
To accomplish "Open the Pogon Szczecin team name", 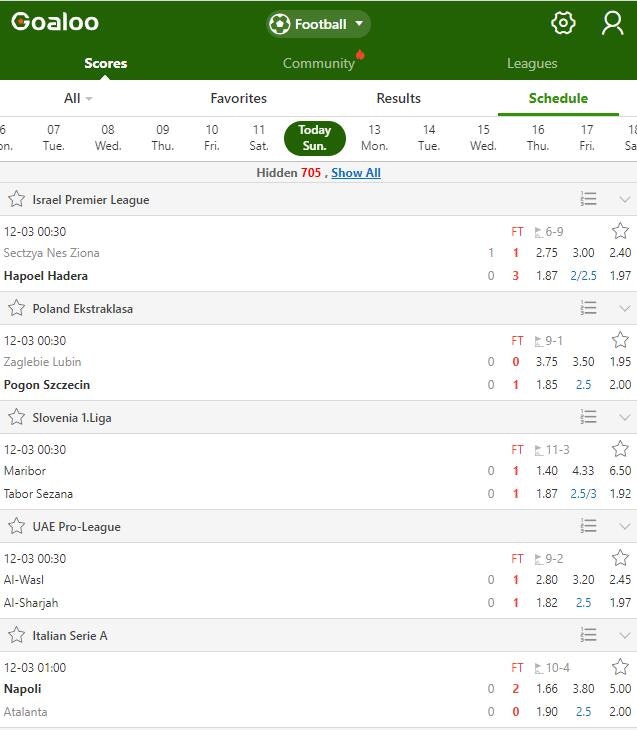I will [47, 385].
